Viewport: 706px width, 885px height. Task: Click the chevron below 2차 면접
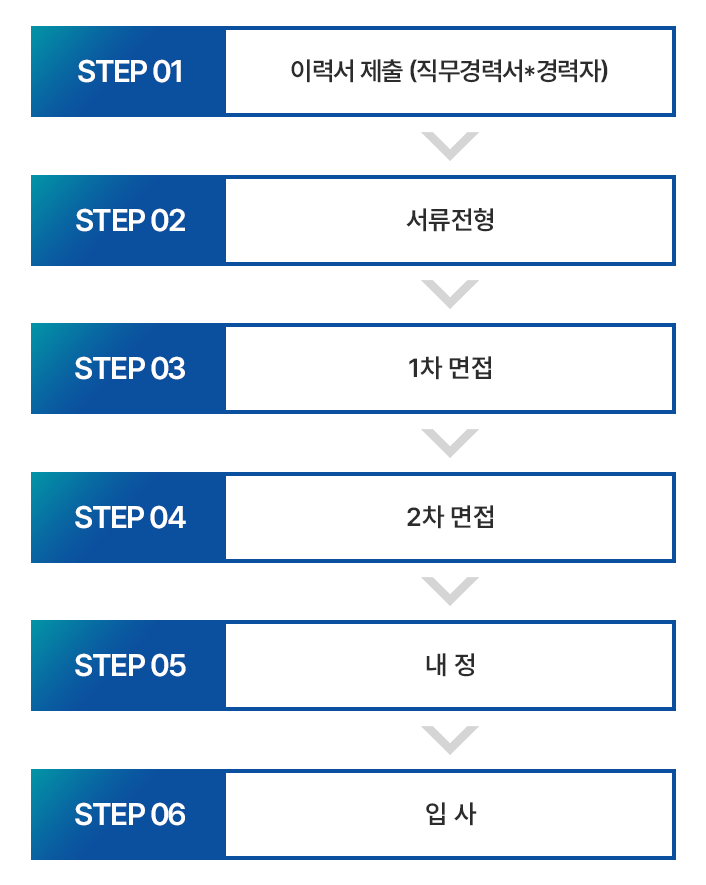coord(450,592)
